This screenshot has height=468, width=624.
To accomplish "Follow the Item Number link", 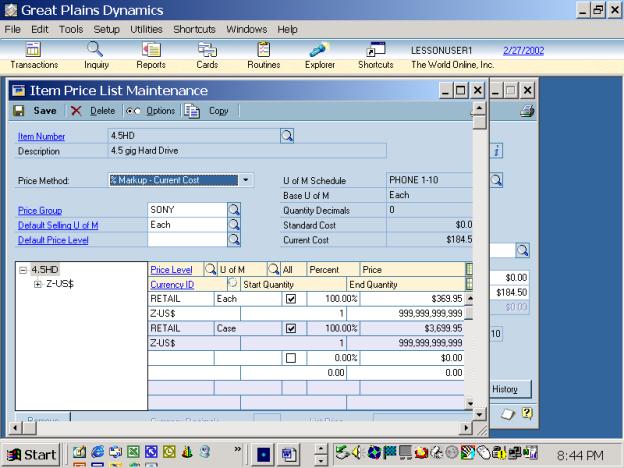I will [x=41, y=136].
